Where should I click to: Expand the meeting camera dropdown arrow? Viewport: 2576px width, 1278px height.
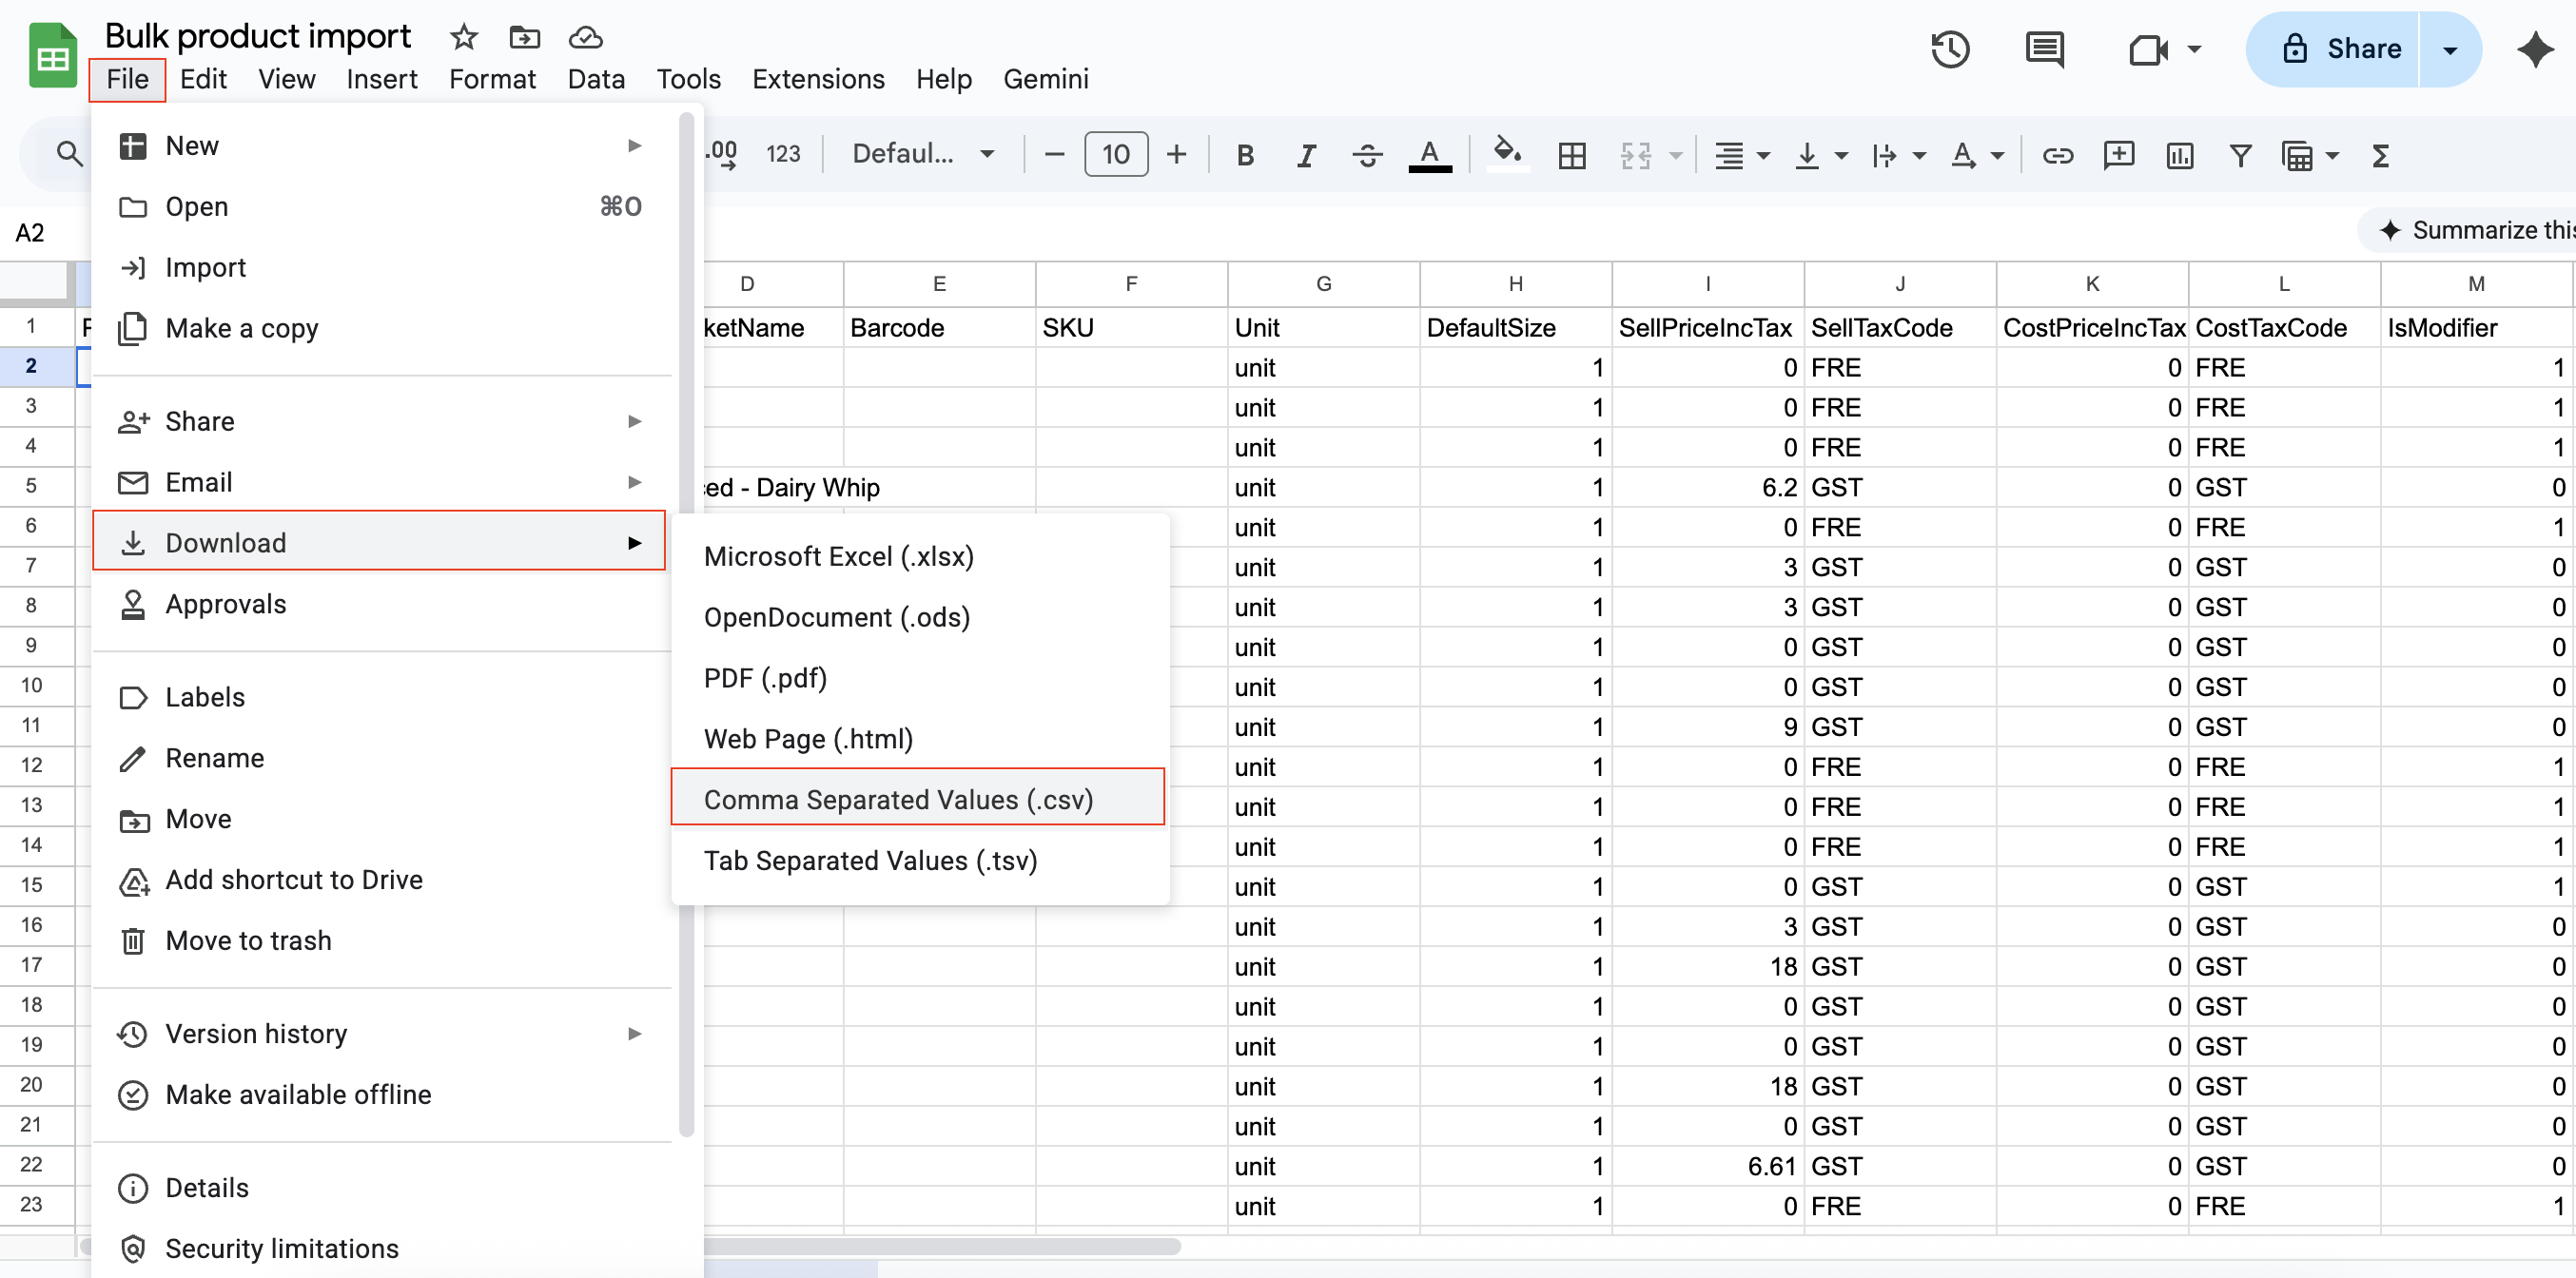pos(2193,49)
